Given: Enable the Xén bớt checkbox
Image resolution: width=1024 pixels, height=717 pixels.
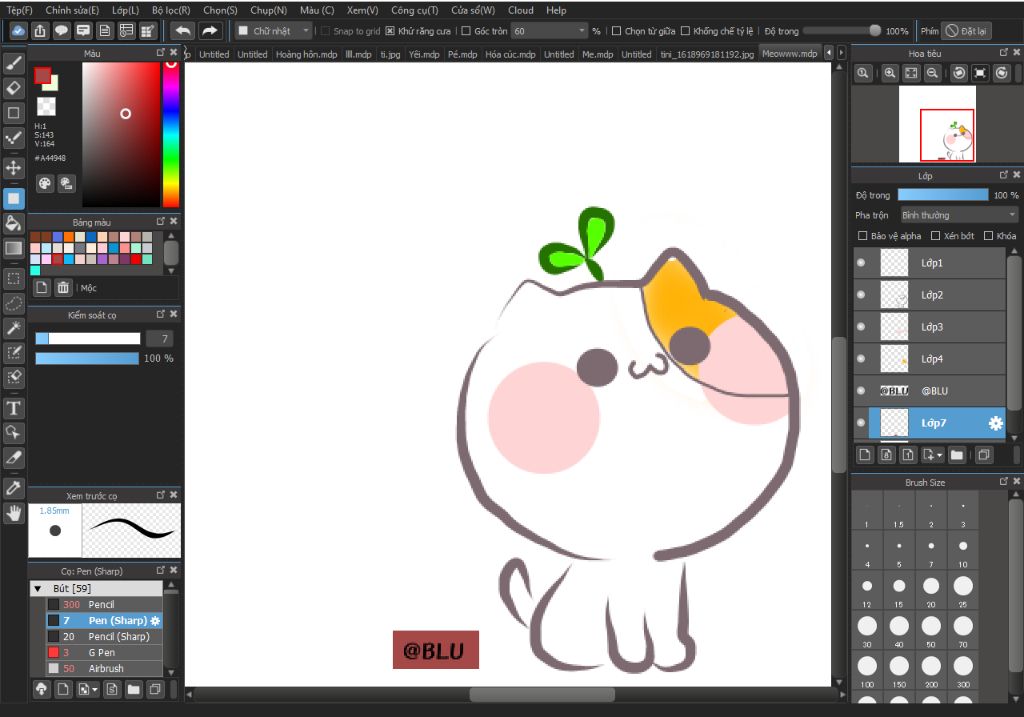Looking at the screenshot, I should point(935,236).
